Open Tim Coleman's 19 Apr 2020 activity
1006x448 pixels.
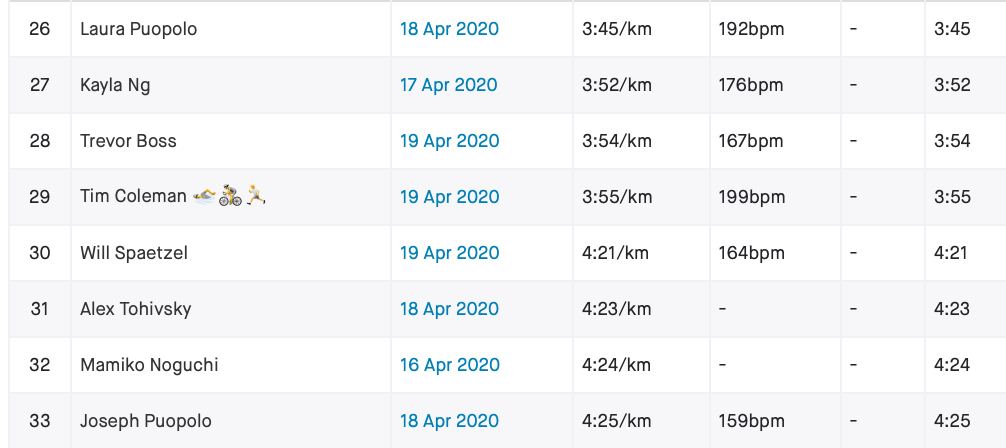click(449, 196)
